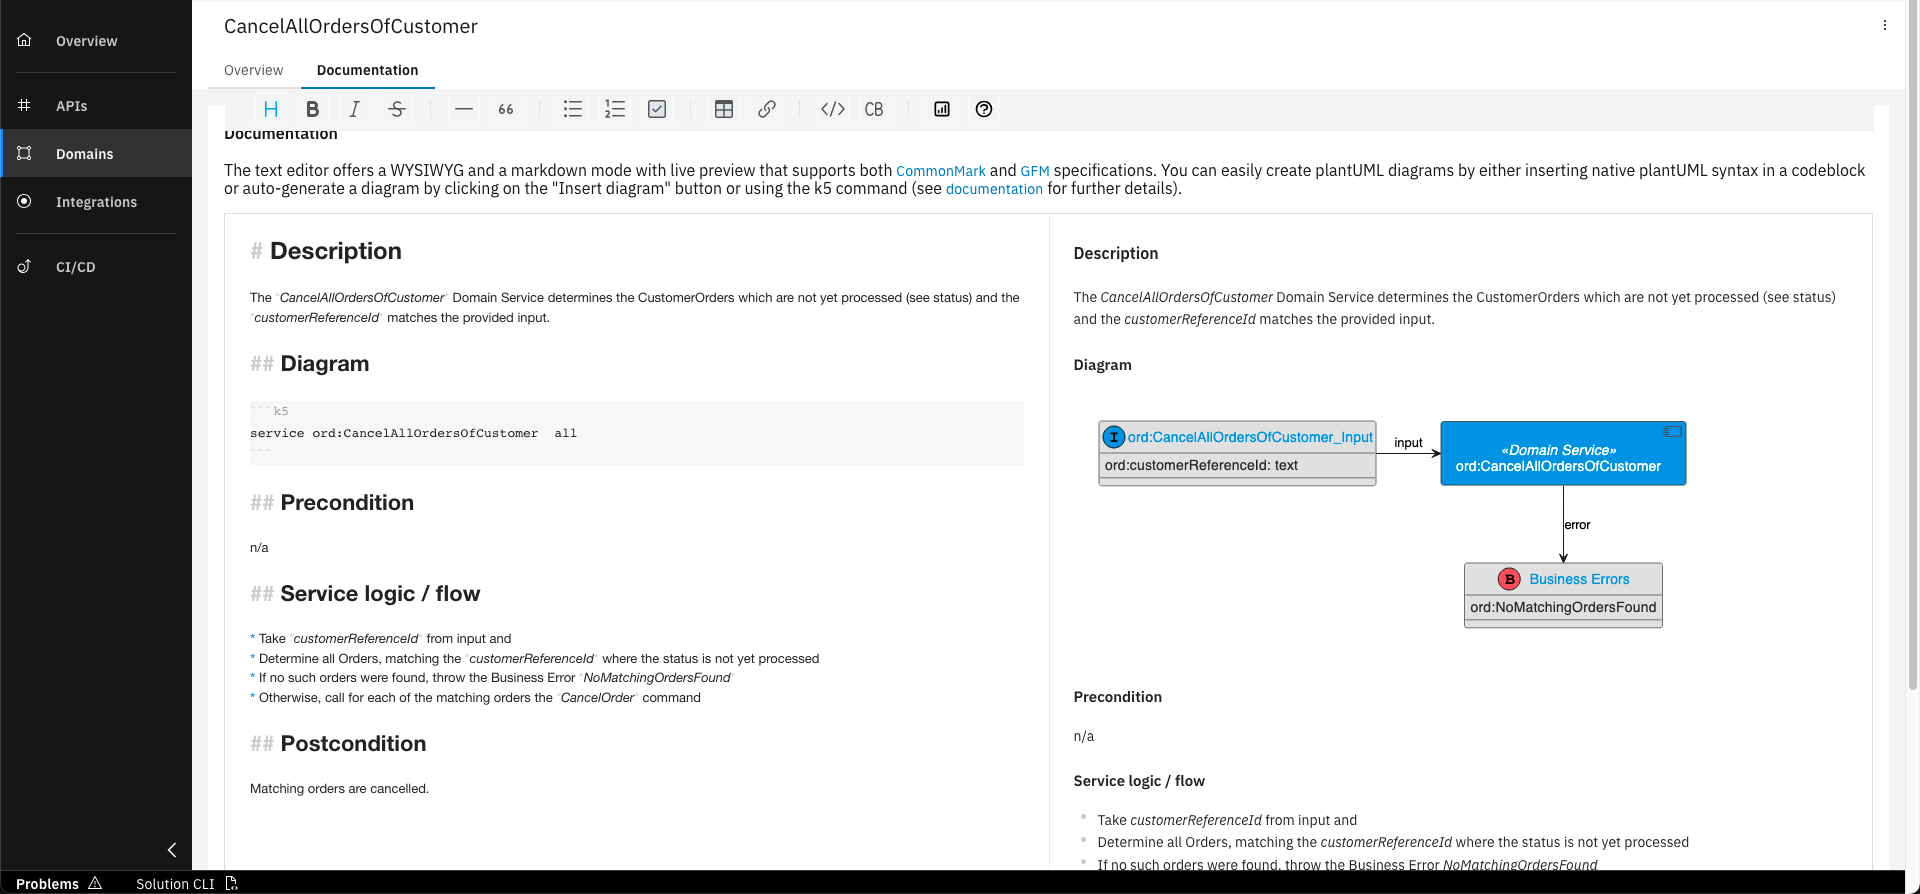Insert an unordered bullet list
The height and width of the screenshot is (894, 1920).
click(572, 109)
